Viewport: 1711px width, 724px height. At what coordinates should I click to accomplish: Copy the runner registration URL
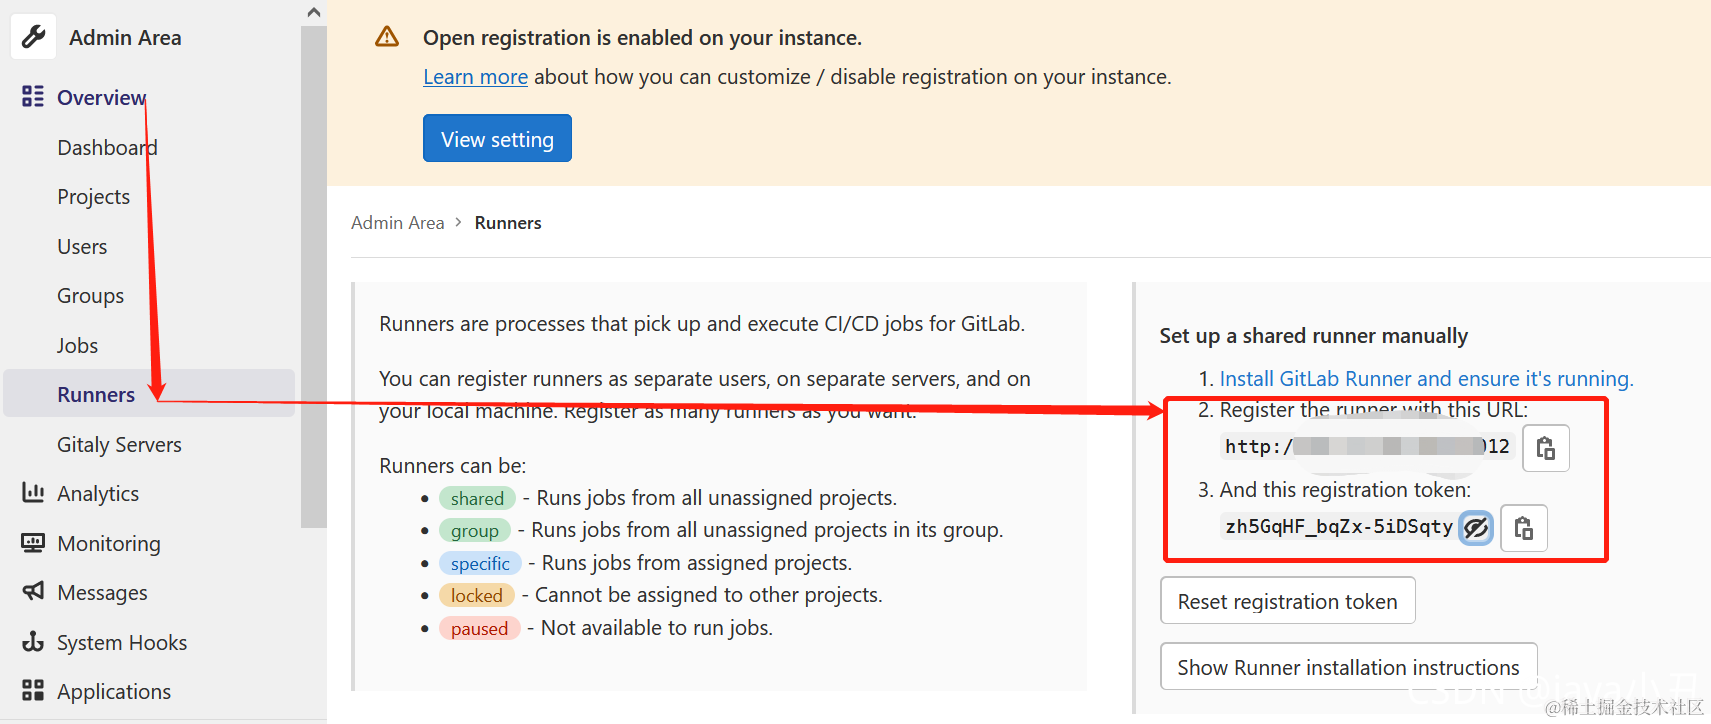point(1545,448)
